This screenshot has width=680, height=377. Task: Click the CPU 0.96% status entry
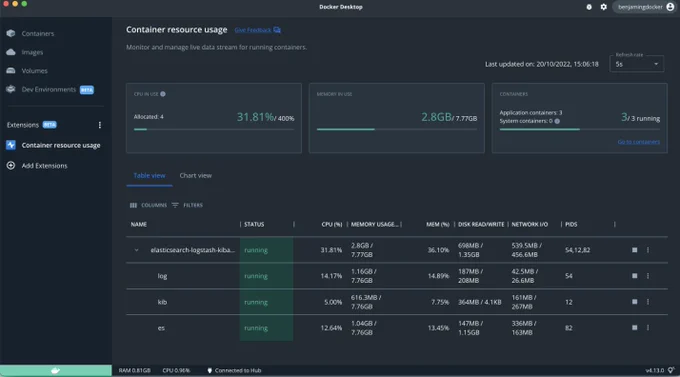[176, 370]
